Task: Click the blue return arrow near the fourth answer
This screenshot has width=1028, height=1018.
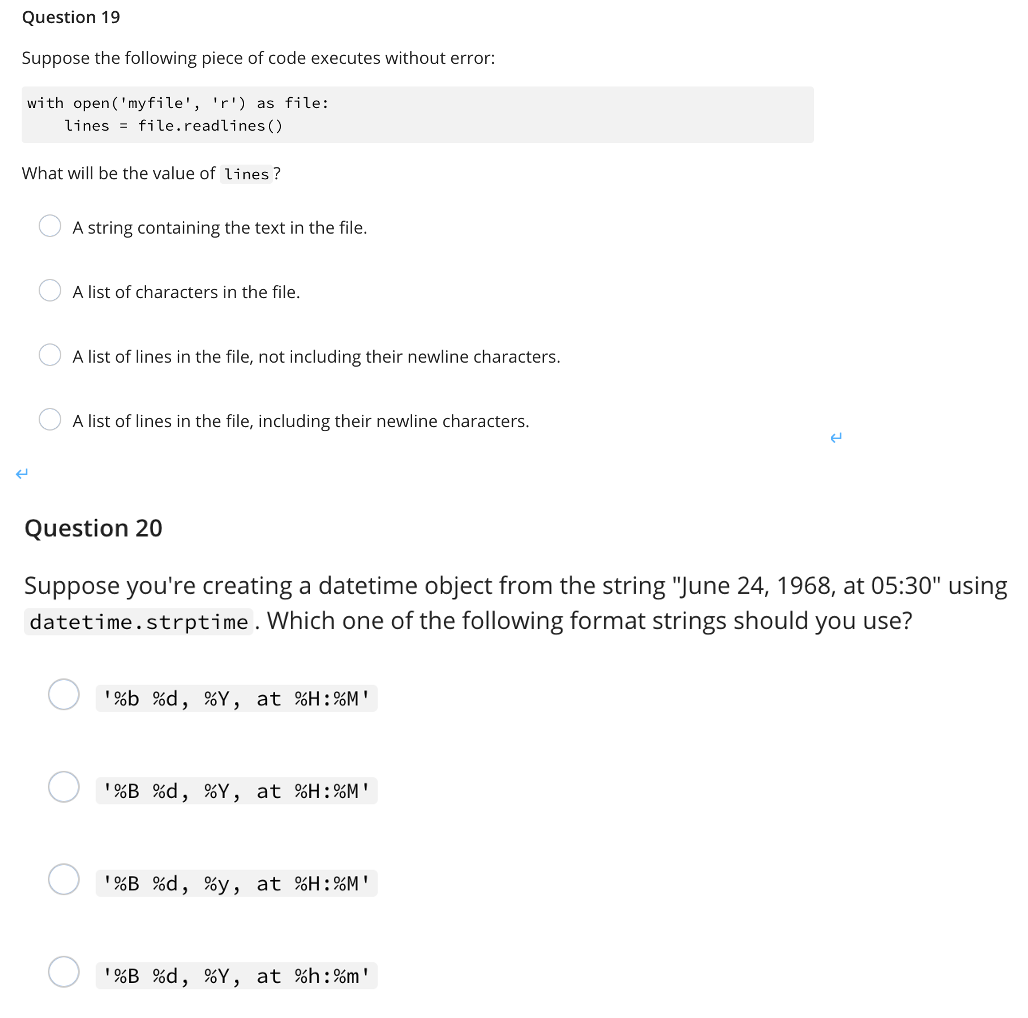Action: pos(836,437)
